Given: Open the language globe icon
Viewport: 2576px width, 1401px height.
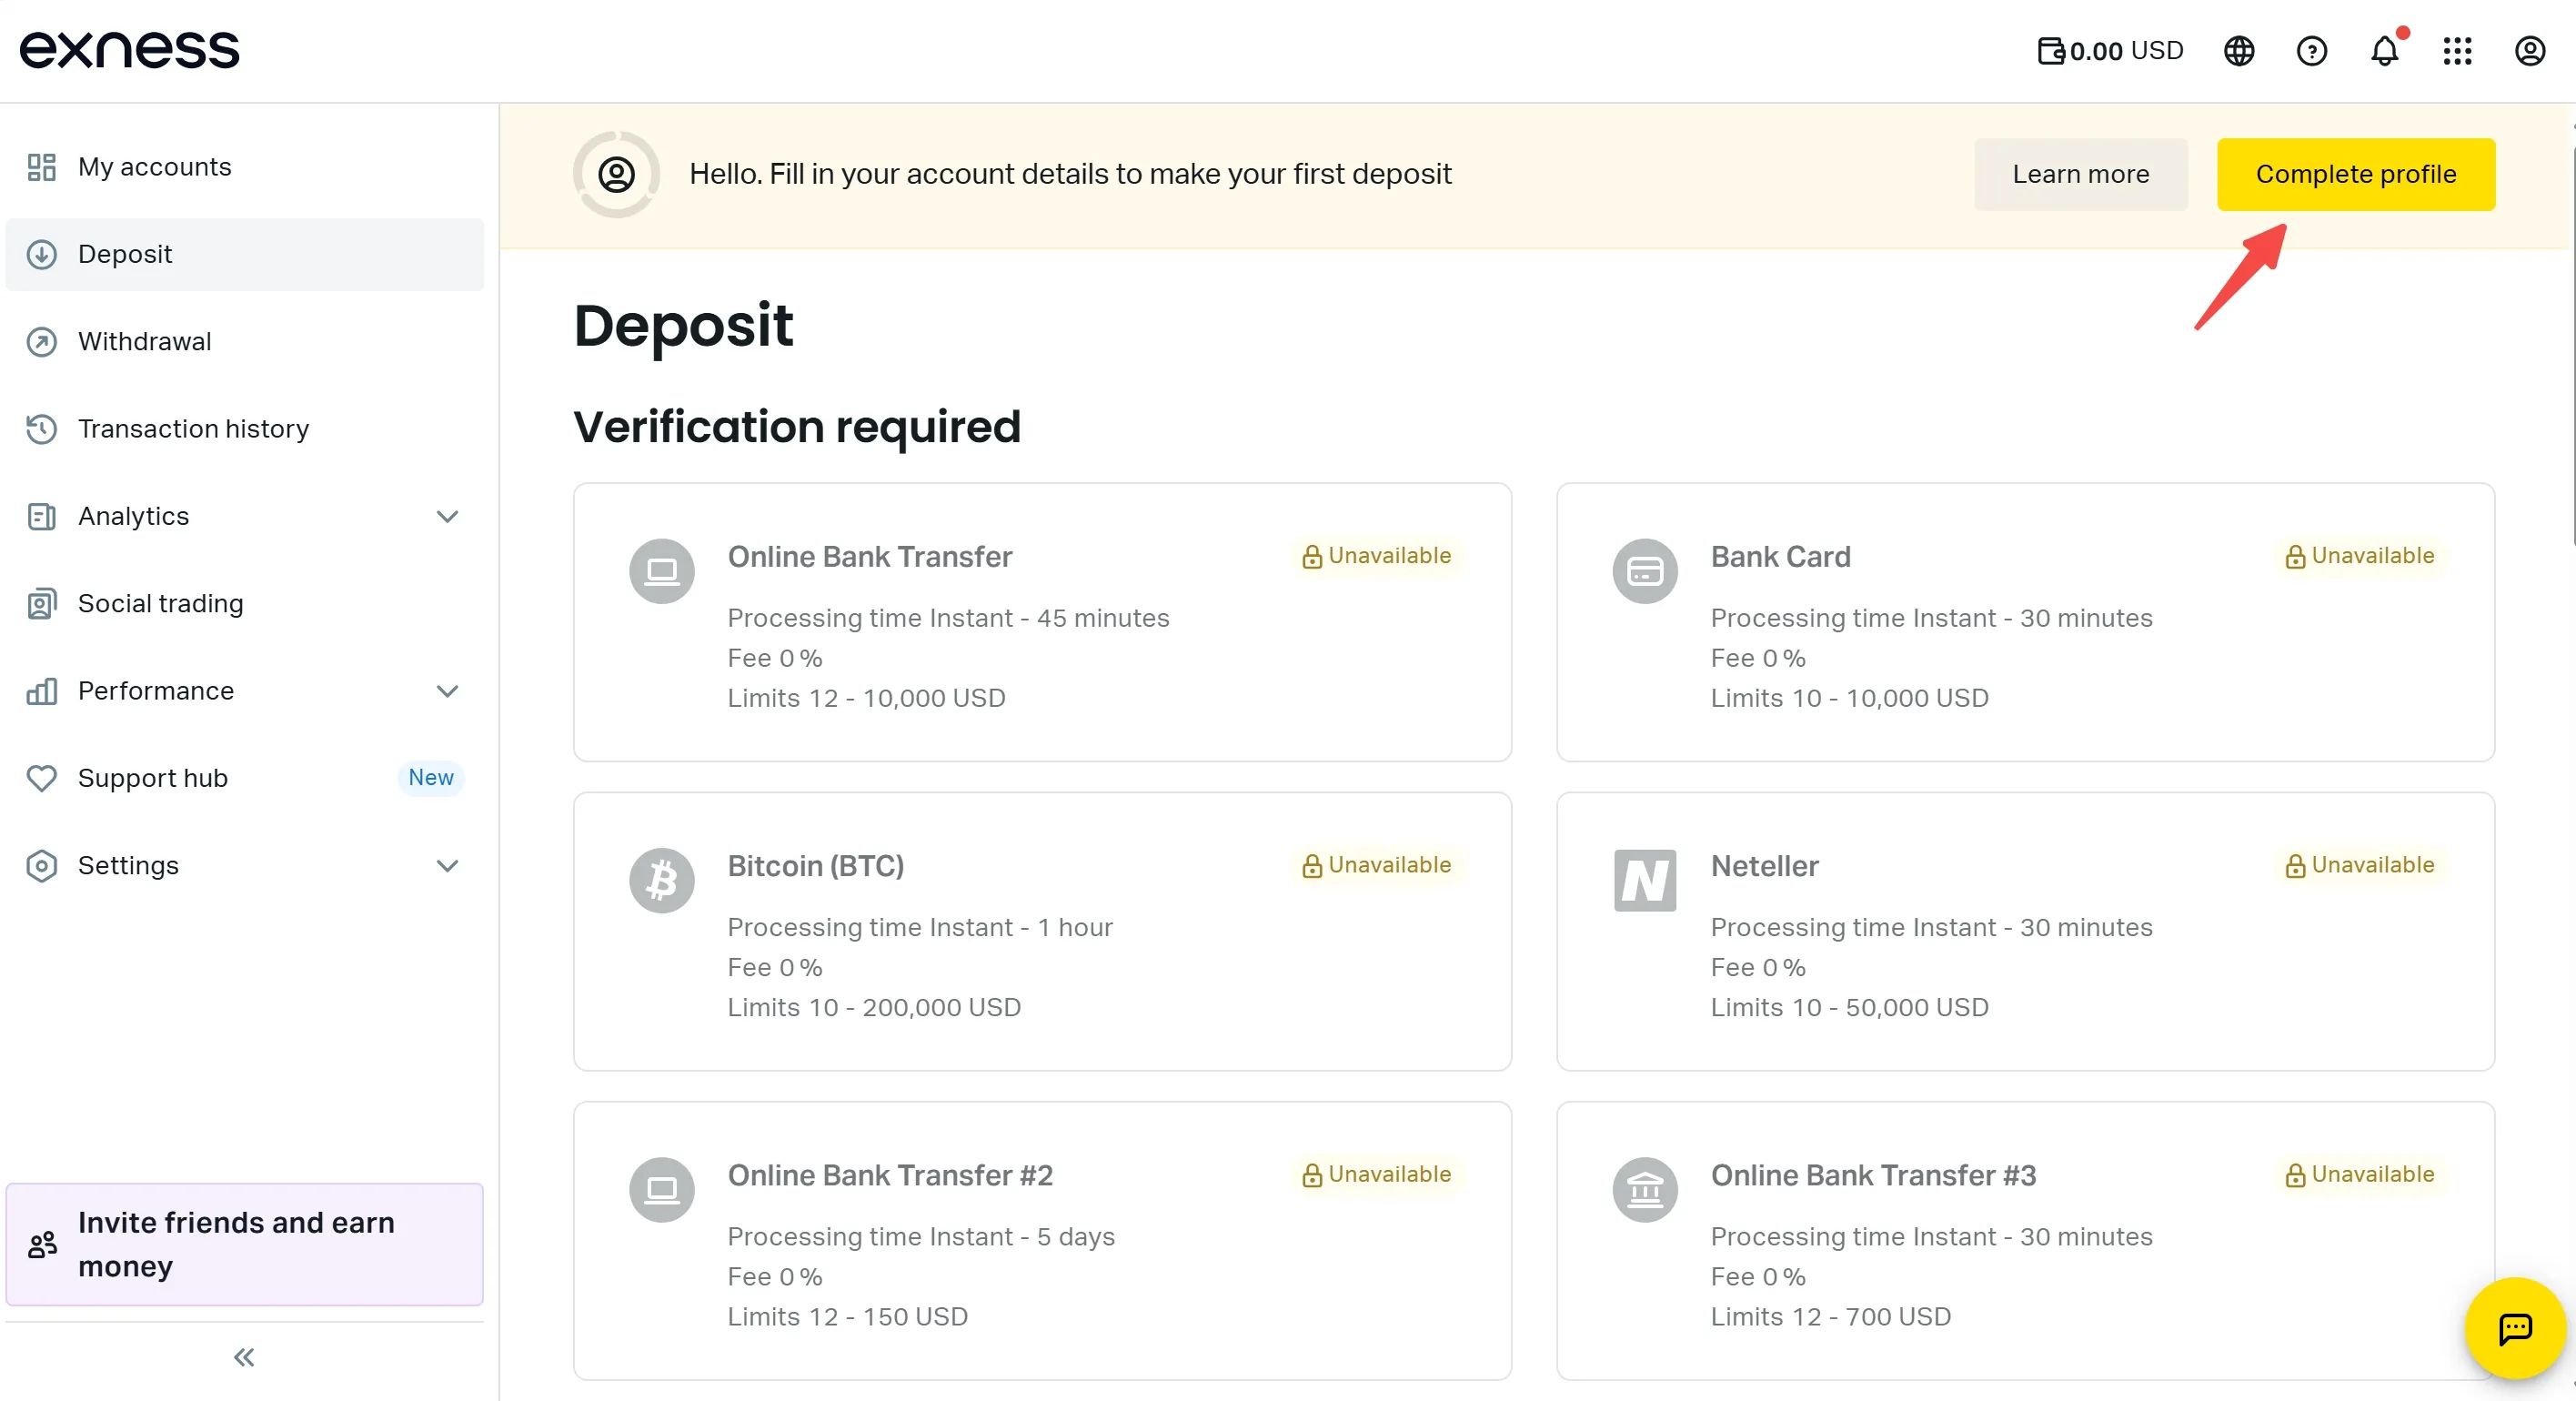Looking at the screenshot, I should [x=2239, y=51].
